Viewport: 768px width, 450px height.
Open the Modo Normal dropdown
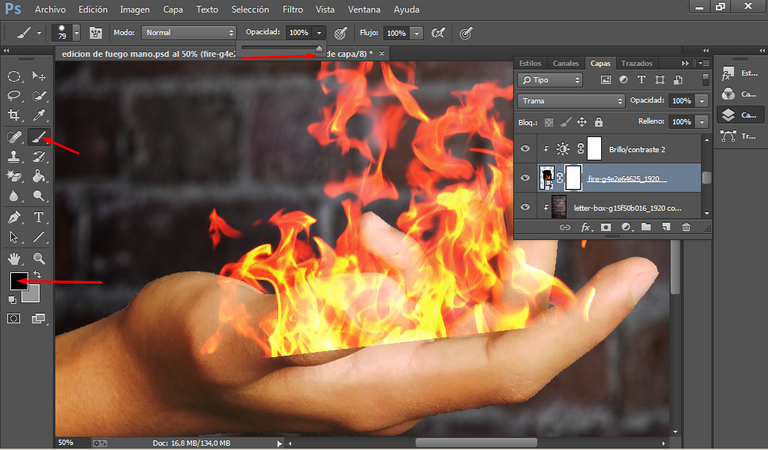click(189, 32)
